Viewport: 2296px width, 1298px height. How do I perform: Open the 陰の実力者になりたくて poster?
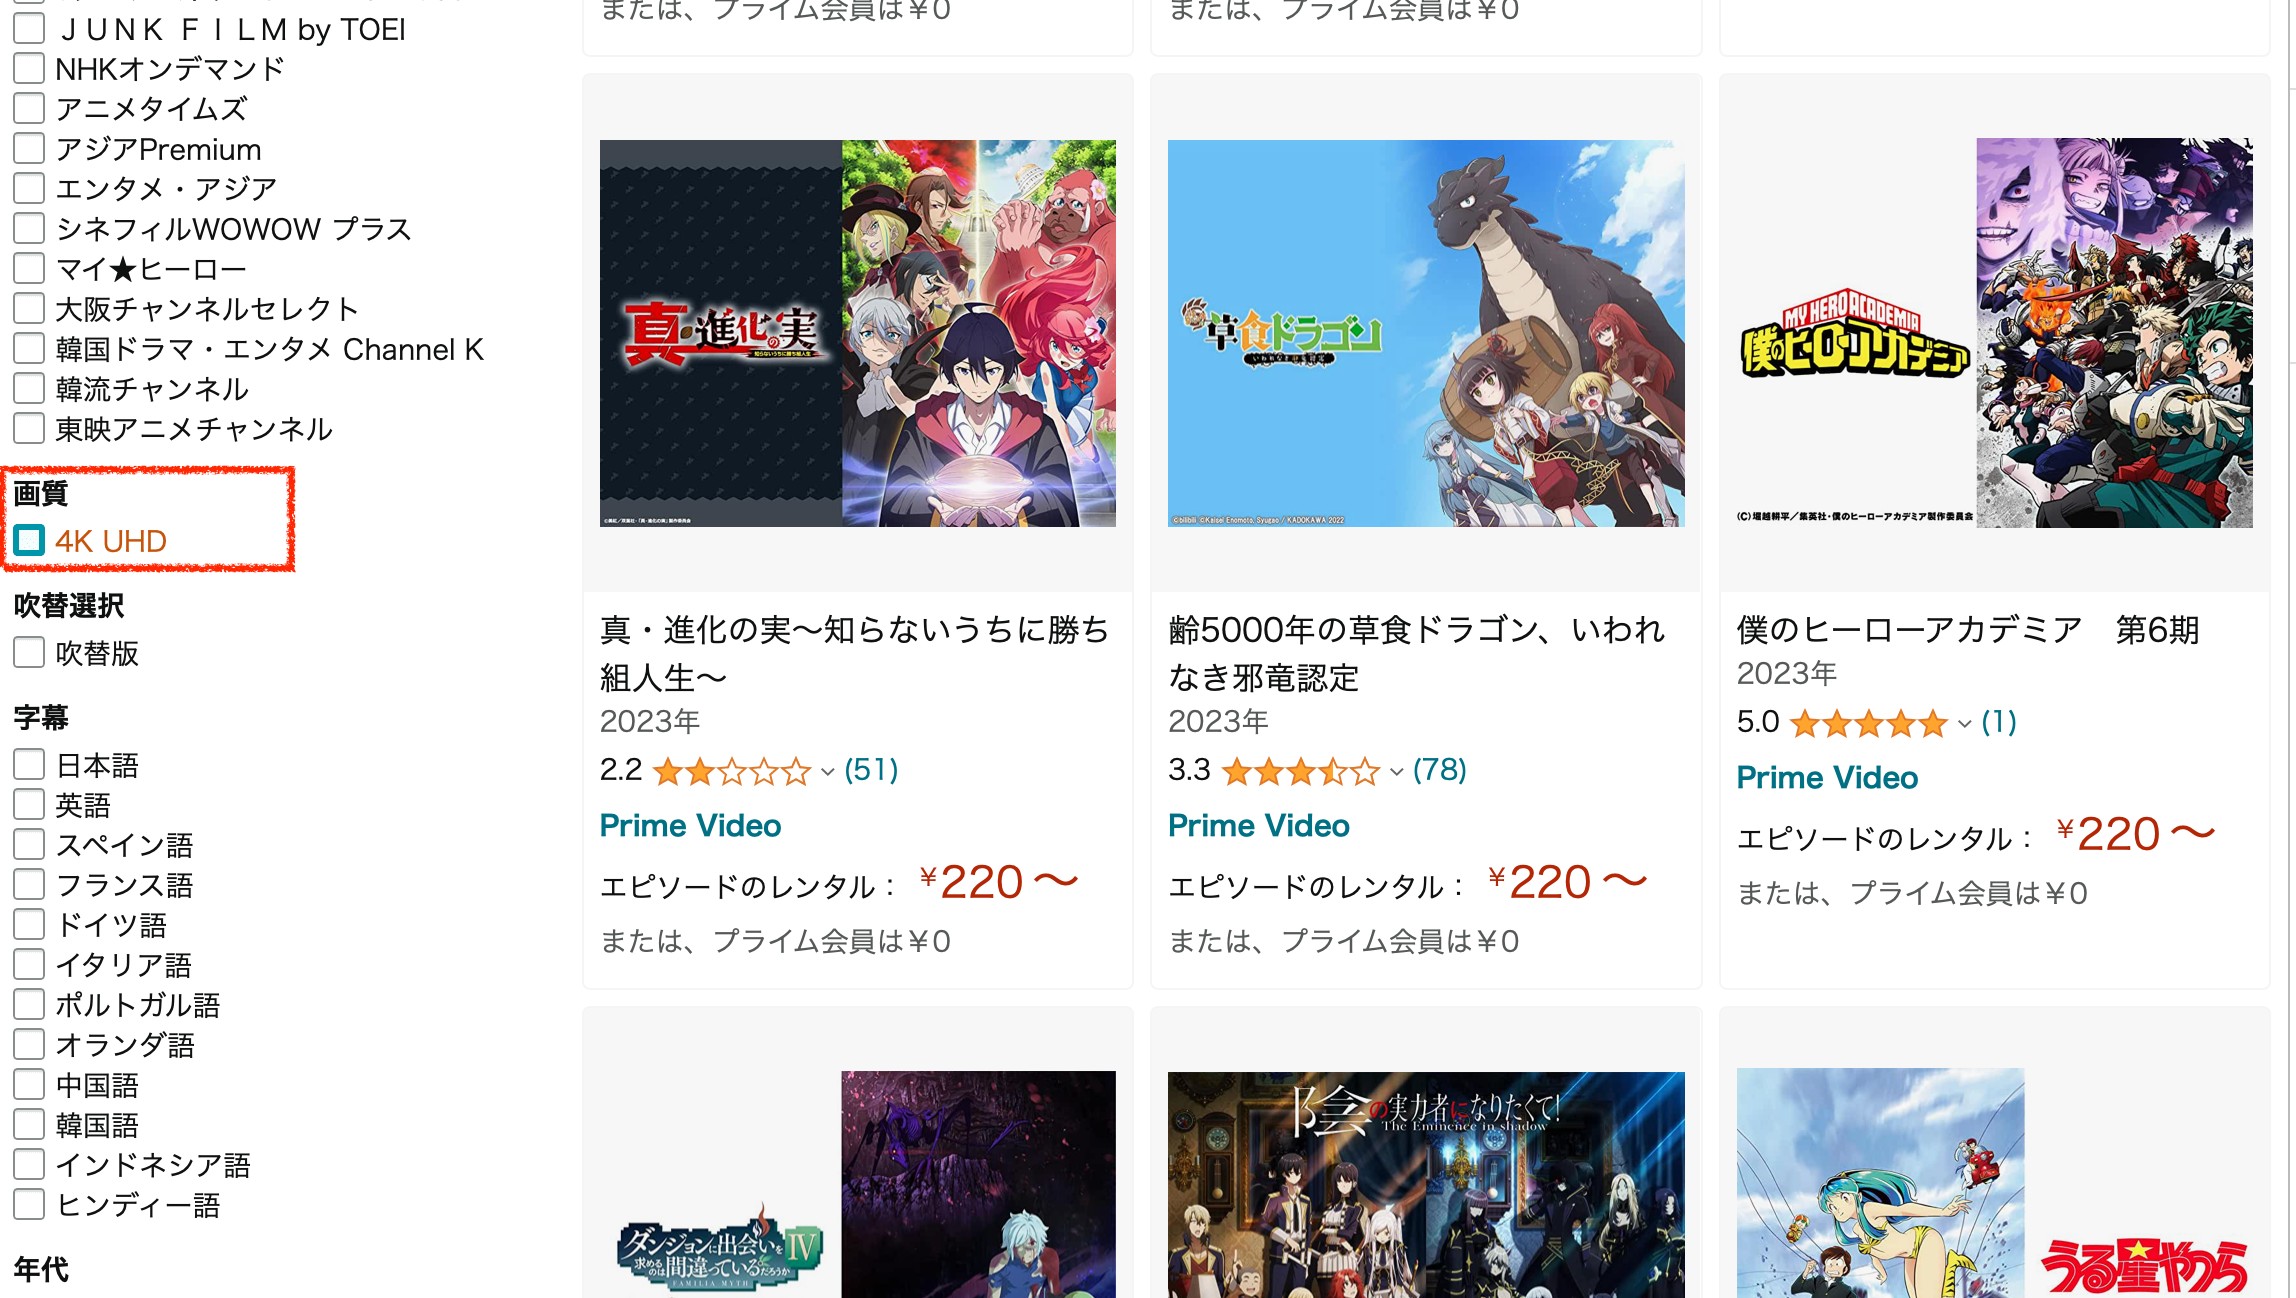tap(1426, 1185)
